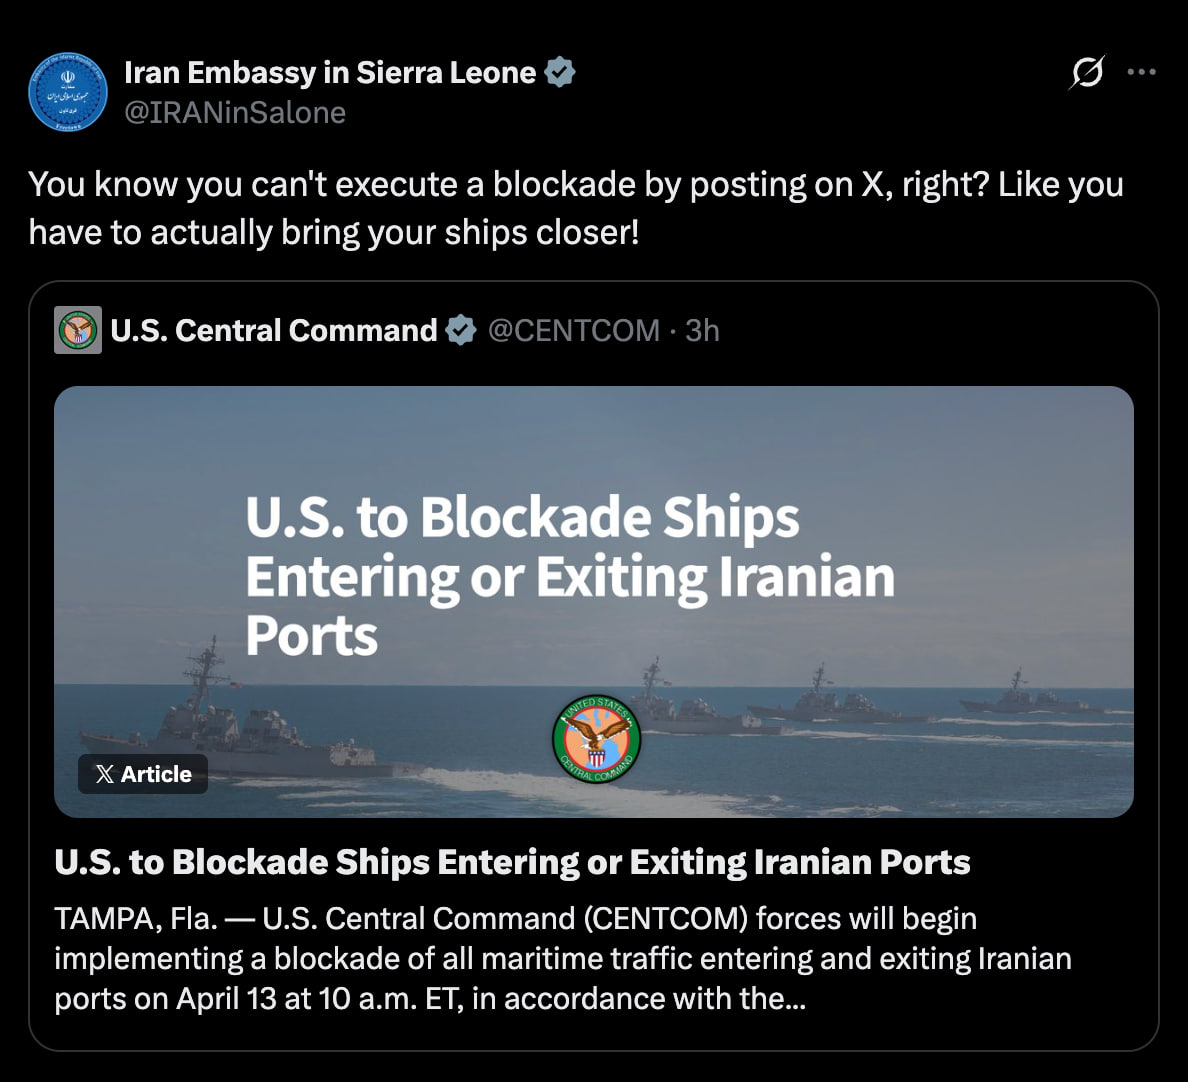Click the small CENTCOM avatar icon
1188x1082 pixels.
(78, 330)
